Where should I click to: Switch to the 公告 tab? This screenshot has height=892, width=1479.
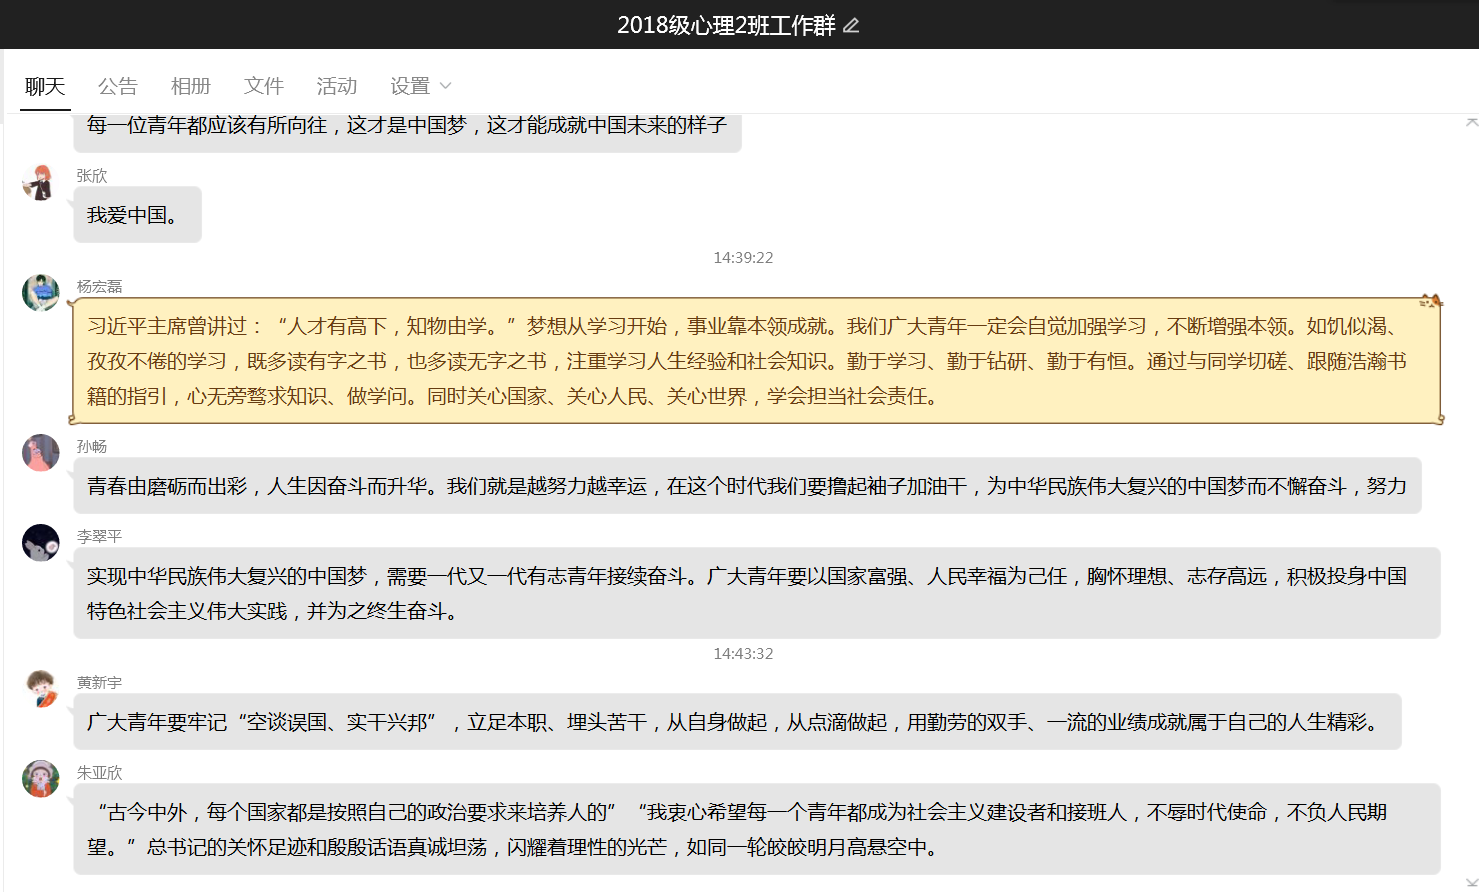point(118,86)
